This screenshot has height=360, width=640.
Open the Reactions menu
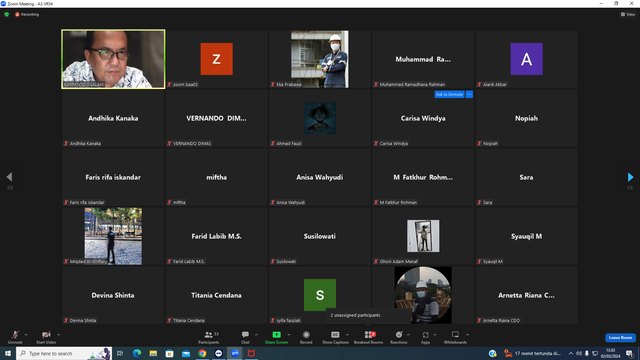[x=399, y=337]
